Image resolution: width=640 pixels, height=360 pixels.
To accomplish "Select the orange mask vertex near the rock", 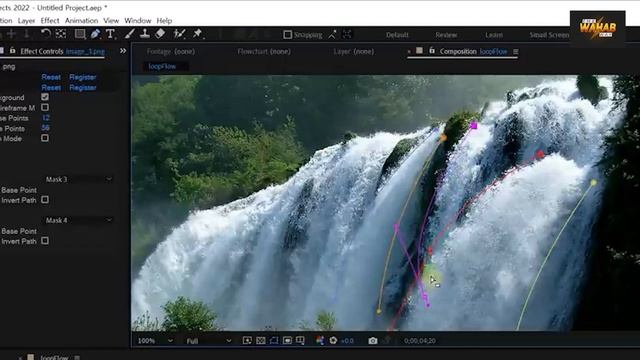I will click(x=443, y=138).
